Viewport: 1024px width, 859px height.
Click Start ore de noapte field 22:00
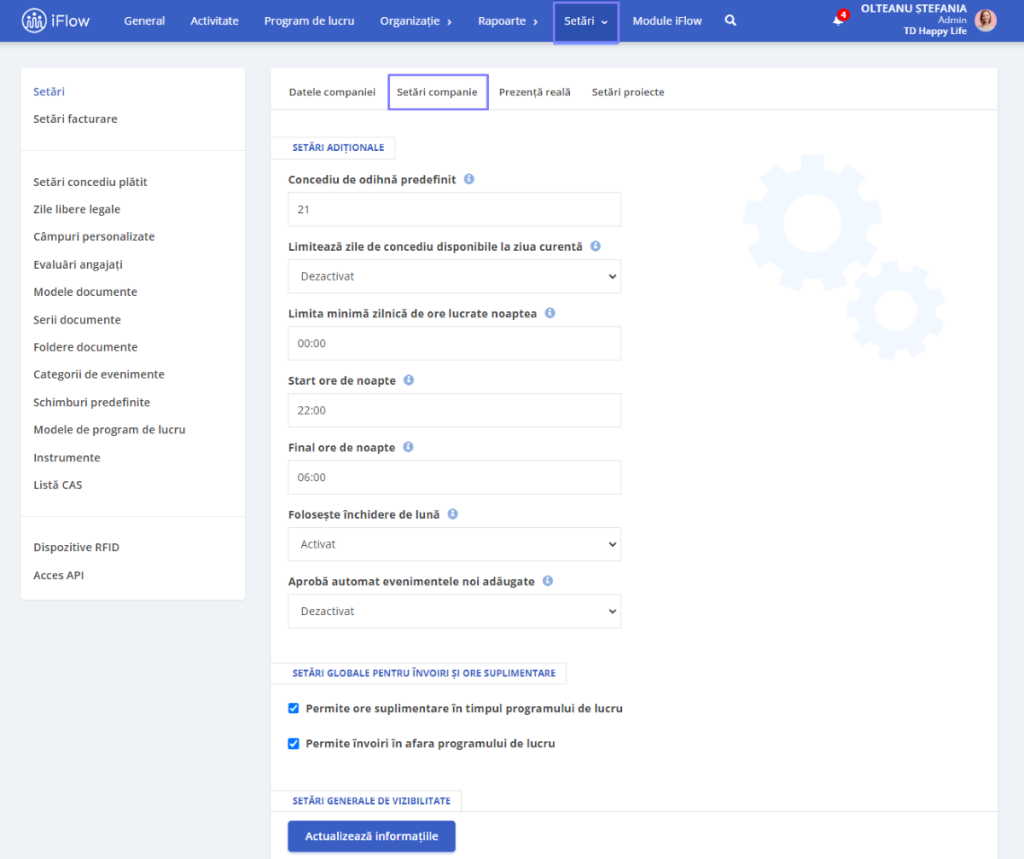[455, 410]
